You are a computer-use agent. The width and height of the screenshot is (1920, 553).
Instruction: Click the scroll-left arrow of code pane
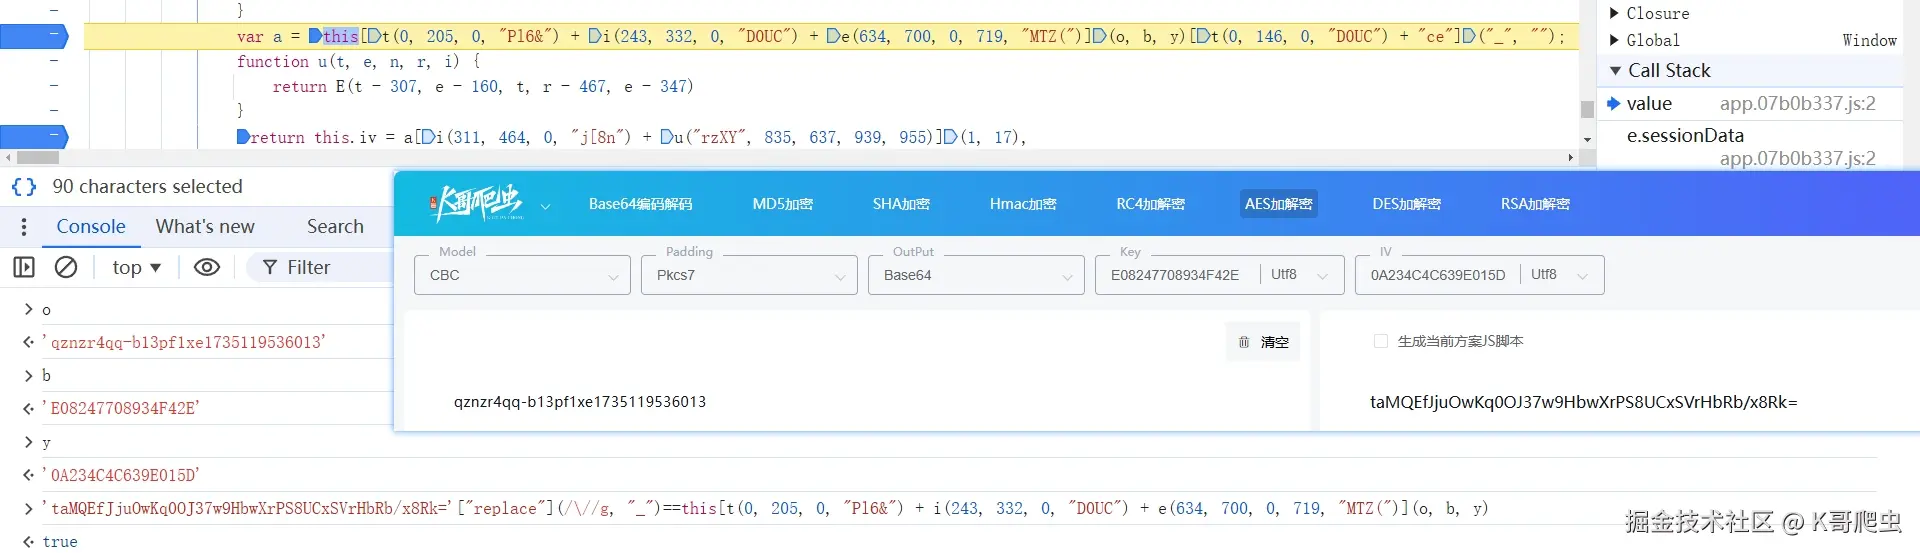(x=8, y=158)
